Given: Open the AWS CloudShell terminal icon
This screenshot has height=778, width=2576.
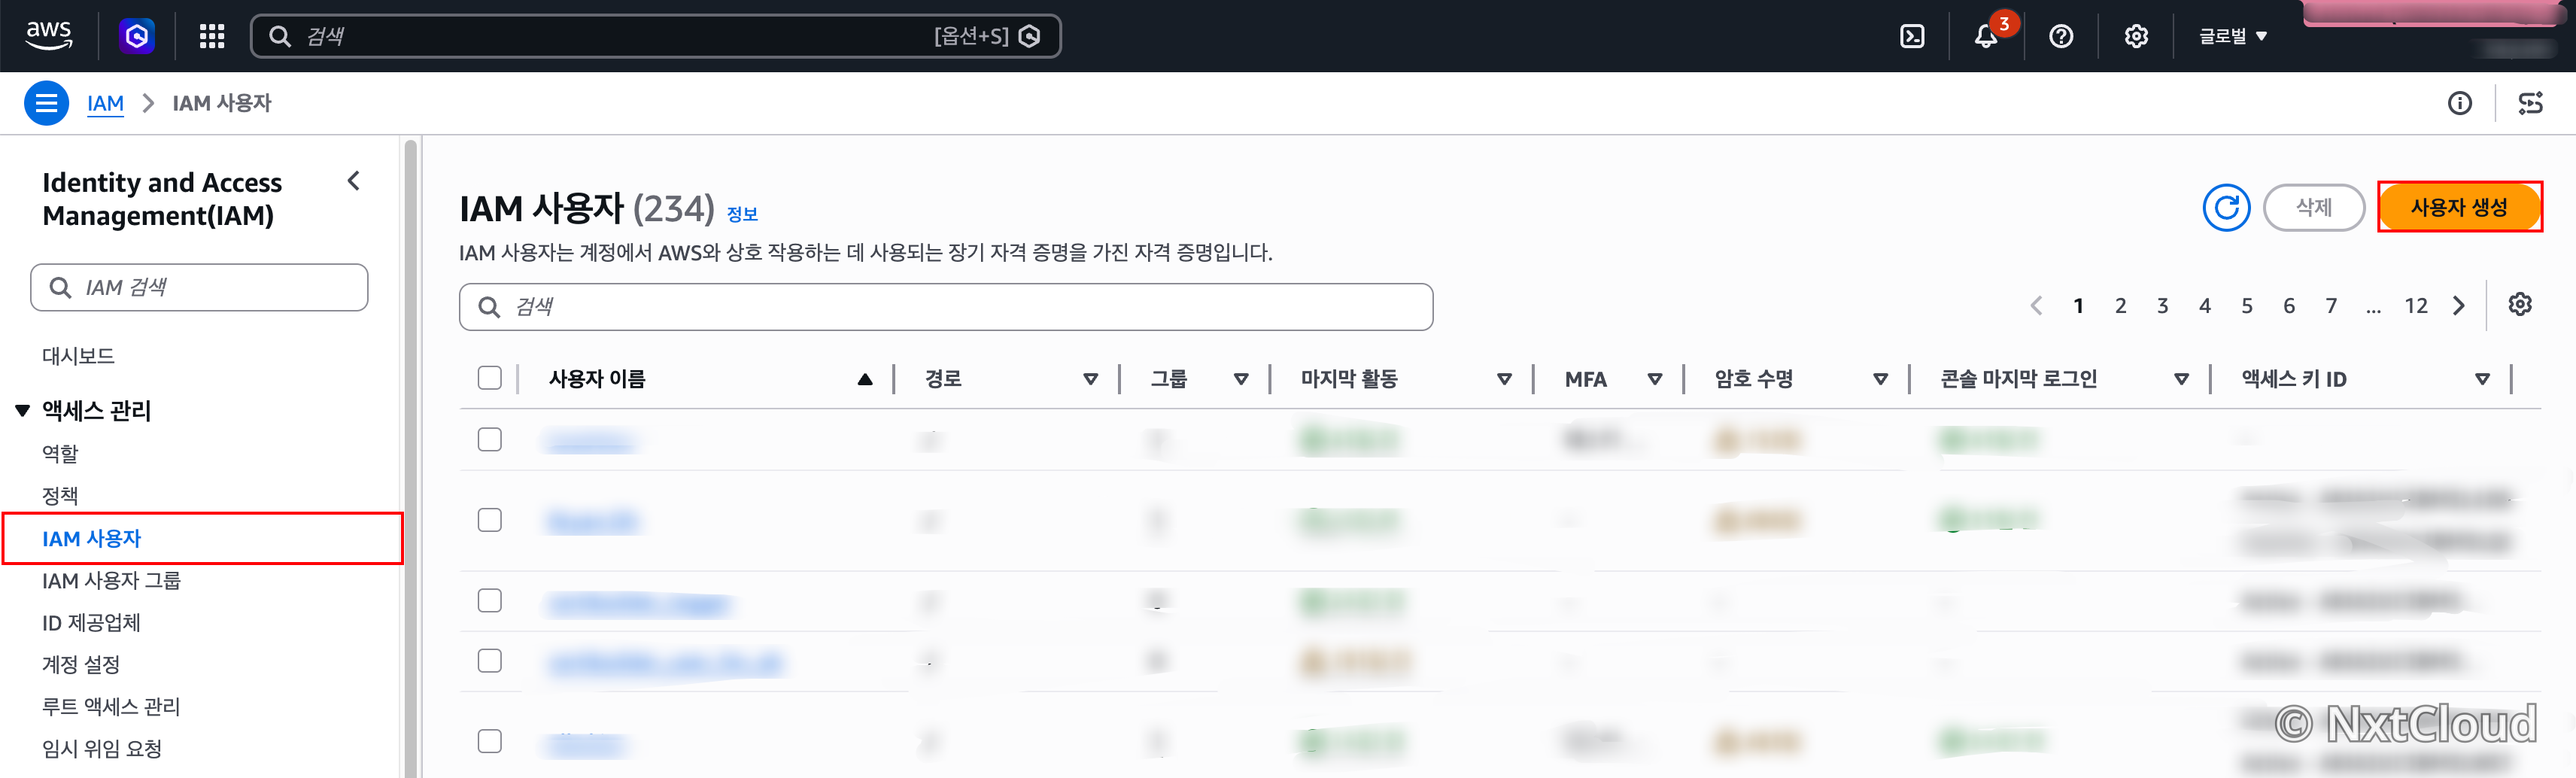Looking at the screenshot, I should click(1911, 36).
